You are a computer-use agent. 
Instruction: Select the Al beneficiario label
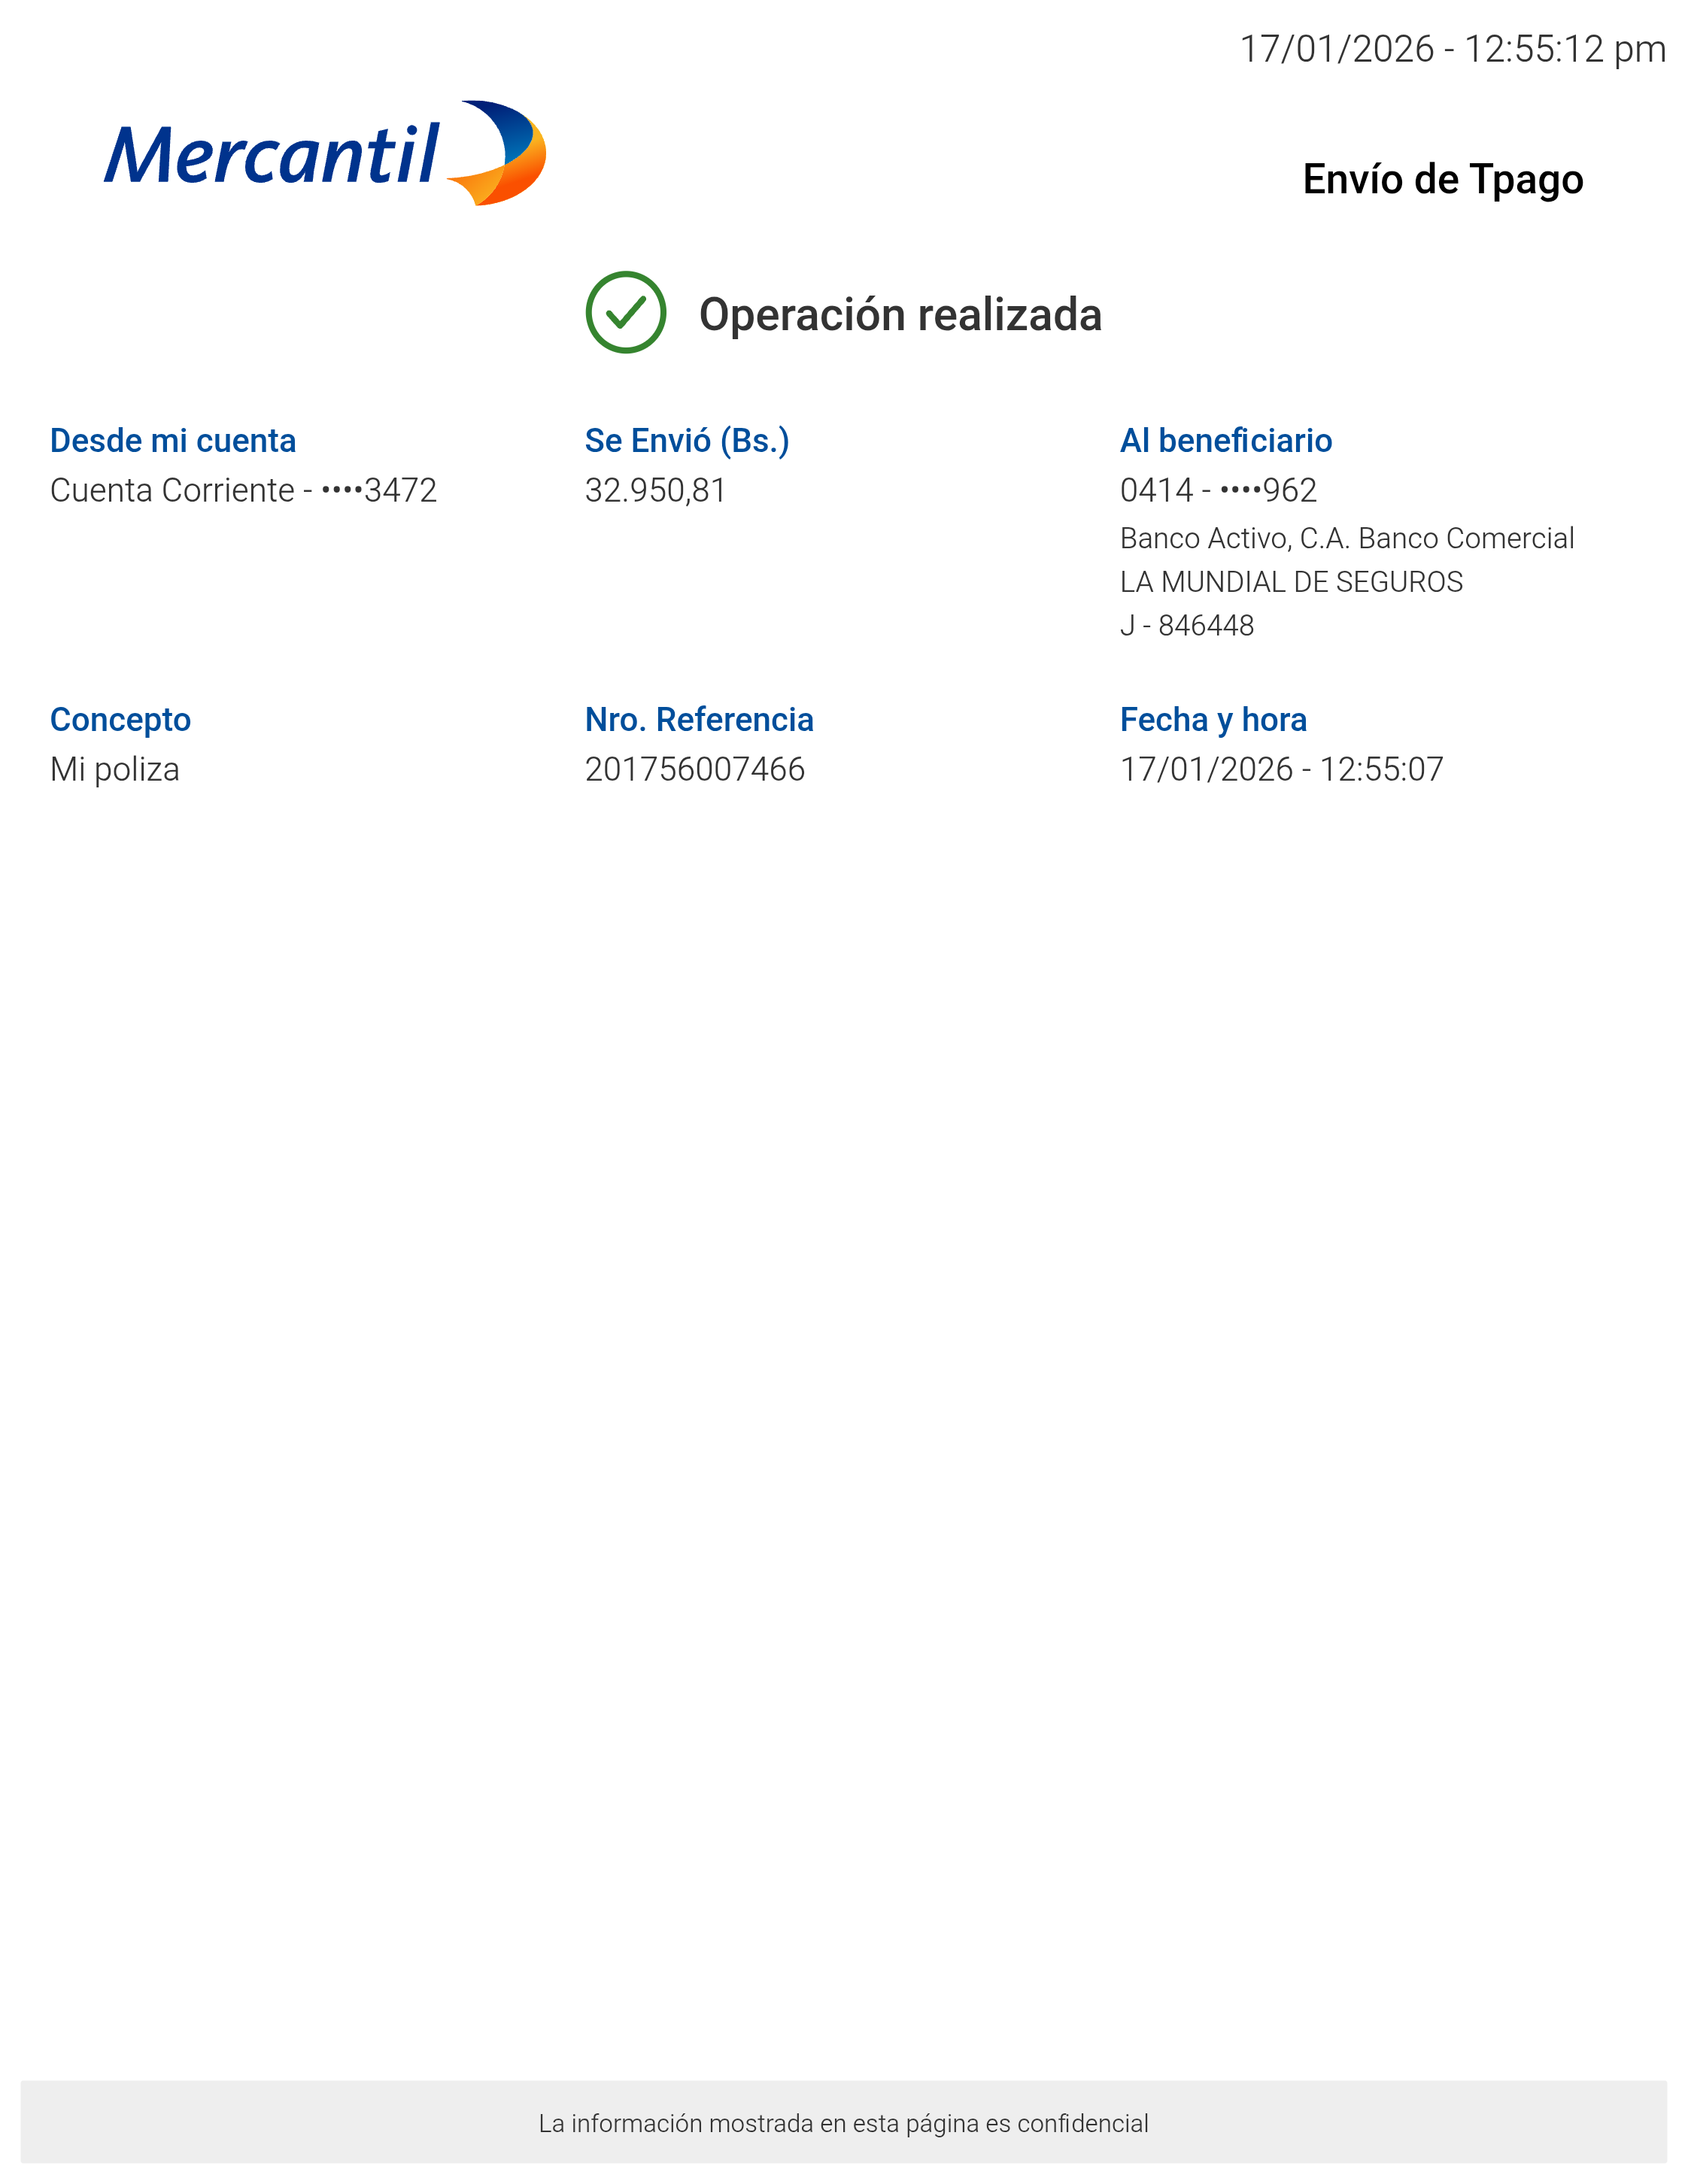1225,440
